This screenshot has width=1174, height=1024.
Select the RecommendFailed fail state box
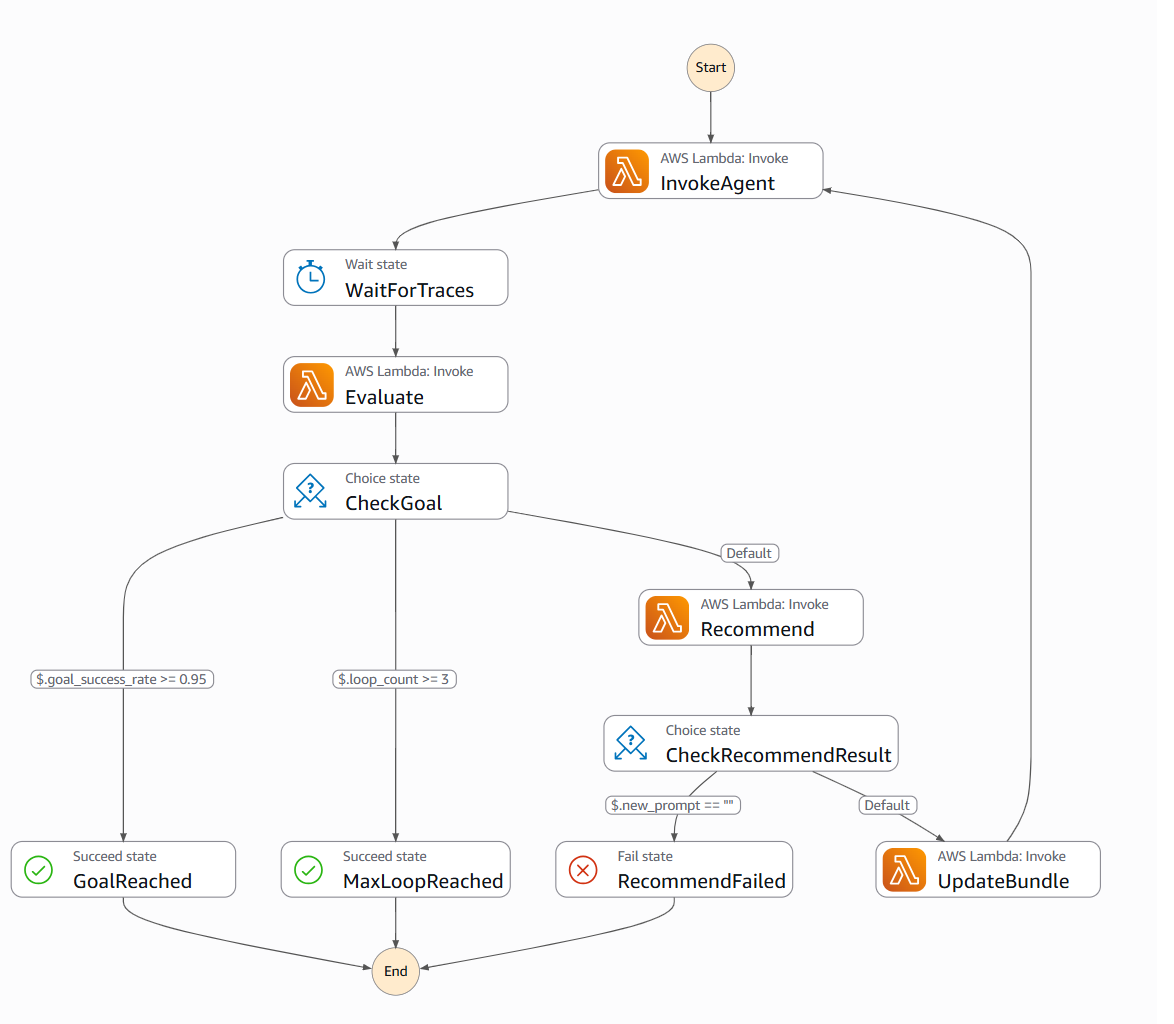[x=674, y=869]
